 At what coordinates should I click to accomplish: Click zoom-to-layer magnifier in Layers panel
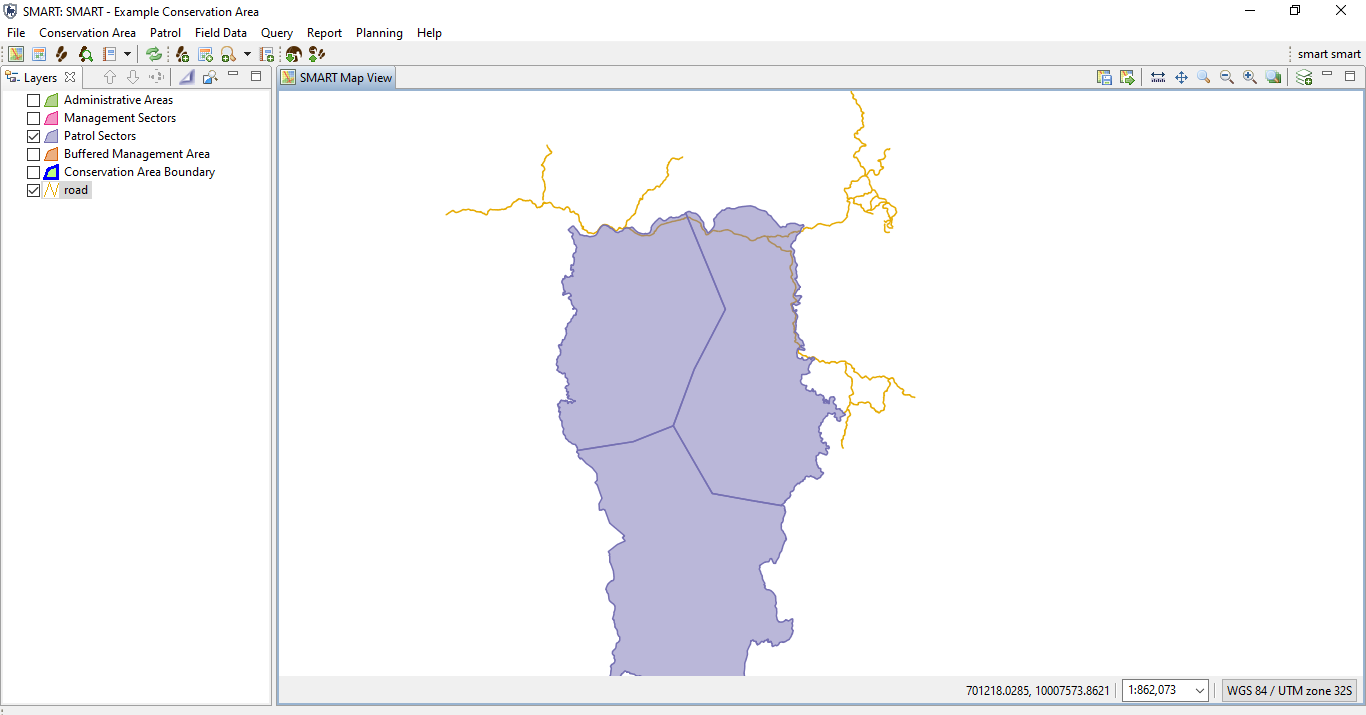210,77
